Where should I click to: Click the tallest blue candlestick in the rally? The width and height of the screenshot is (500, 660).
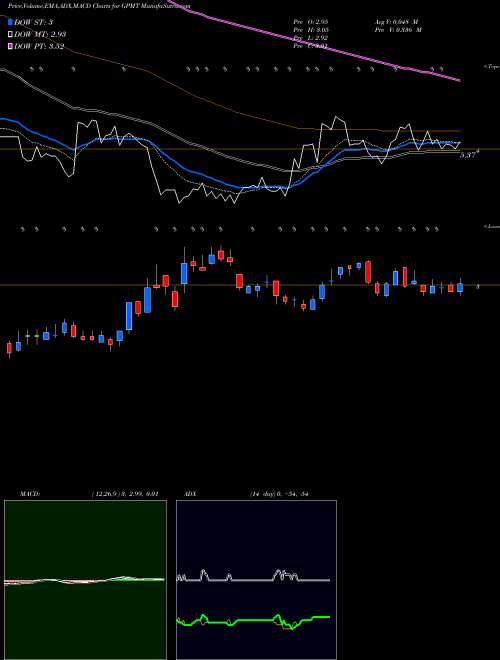coord(129,316)
